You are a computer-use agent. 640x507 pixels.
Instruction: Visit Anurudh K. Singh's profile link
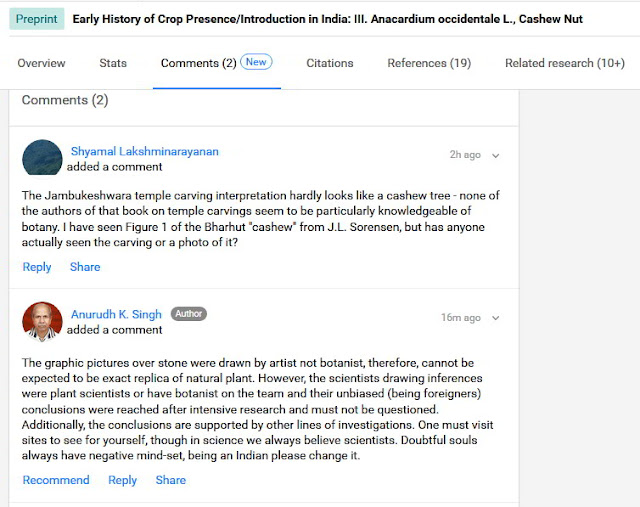[116, 314]
